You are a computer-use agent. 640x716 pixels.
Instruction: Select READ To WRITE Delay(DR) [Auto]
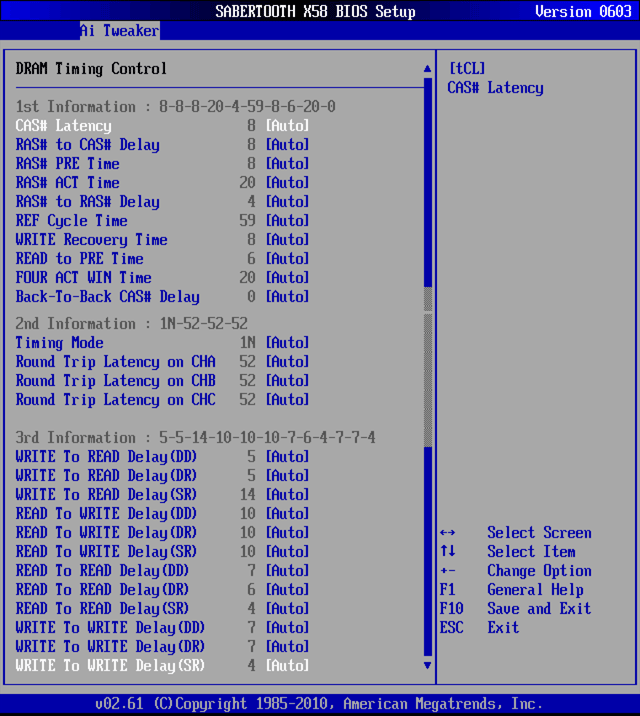point(287,532)
